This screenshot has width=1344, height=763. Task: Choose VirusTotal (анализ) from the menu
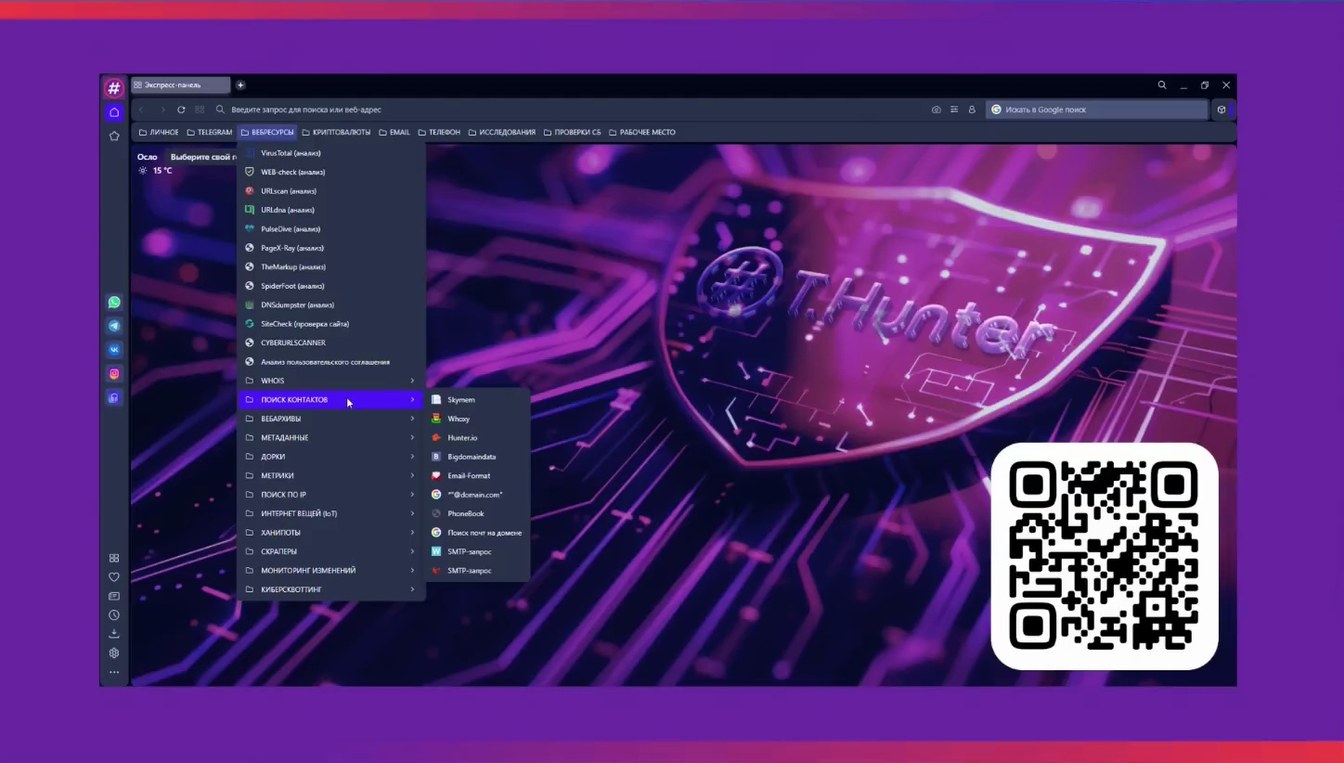(331, 153)
